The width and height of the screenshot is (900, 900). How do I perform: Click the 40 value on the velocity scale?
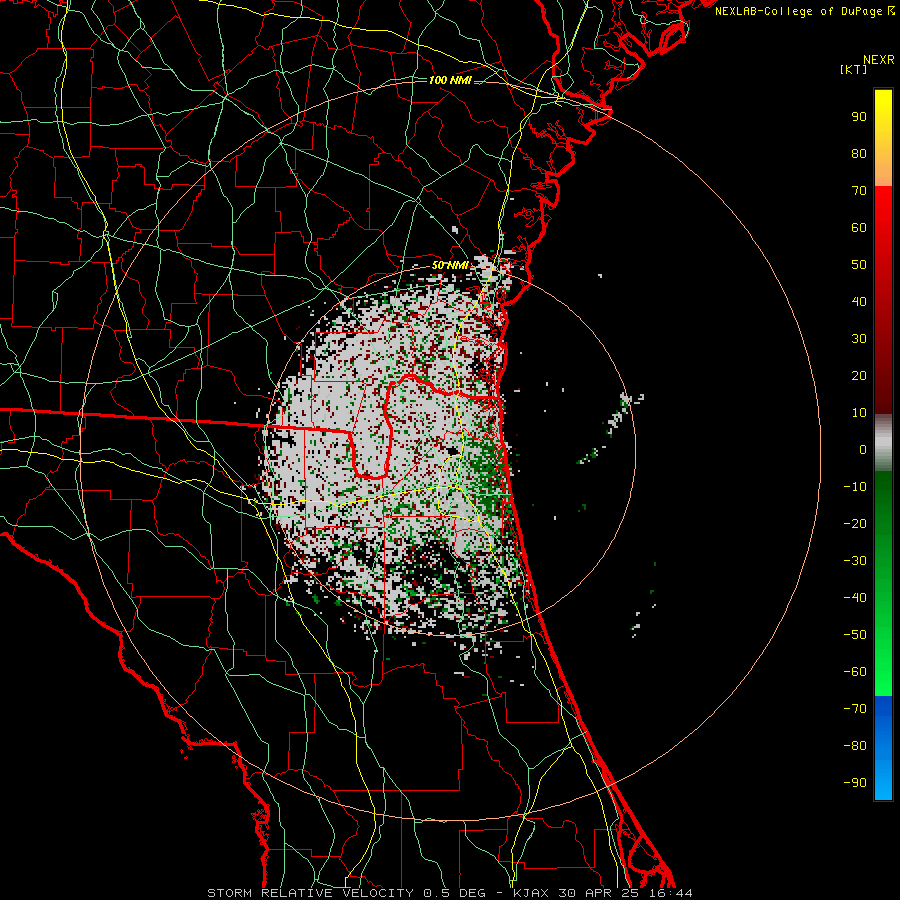pos(859,302)
